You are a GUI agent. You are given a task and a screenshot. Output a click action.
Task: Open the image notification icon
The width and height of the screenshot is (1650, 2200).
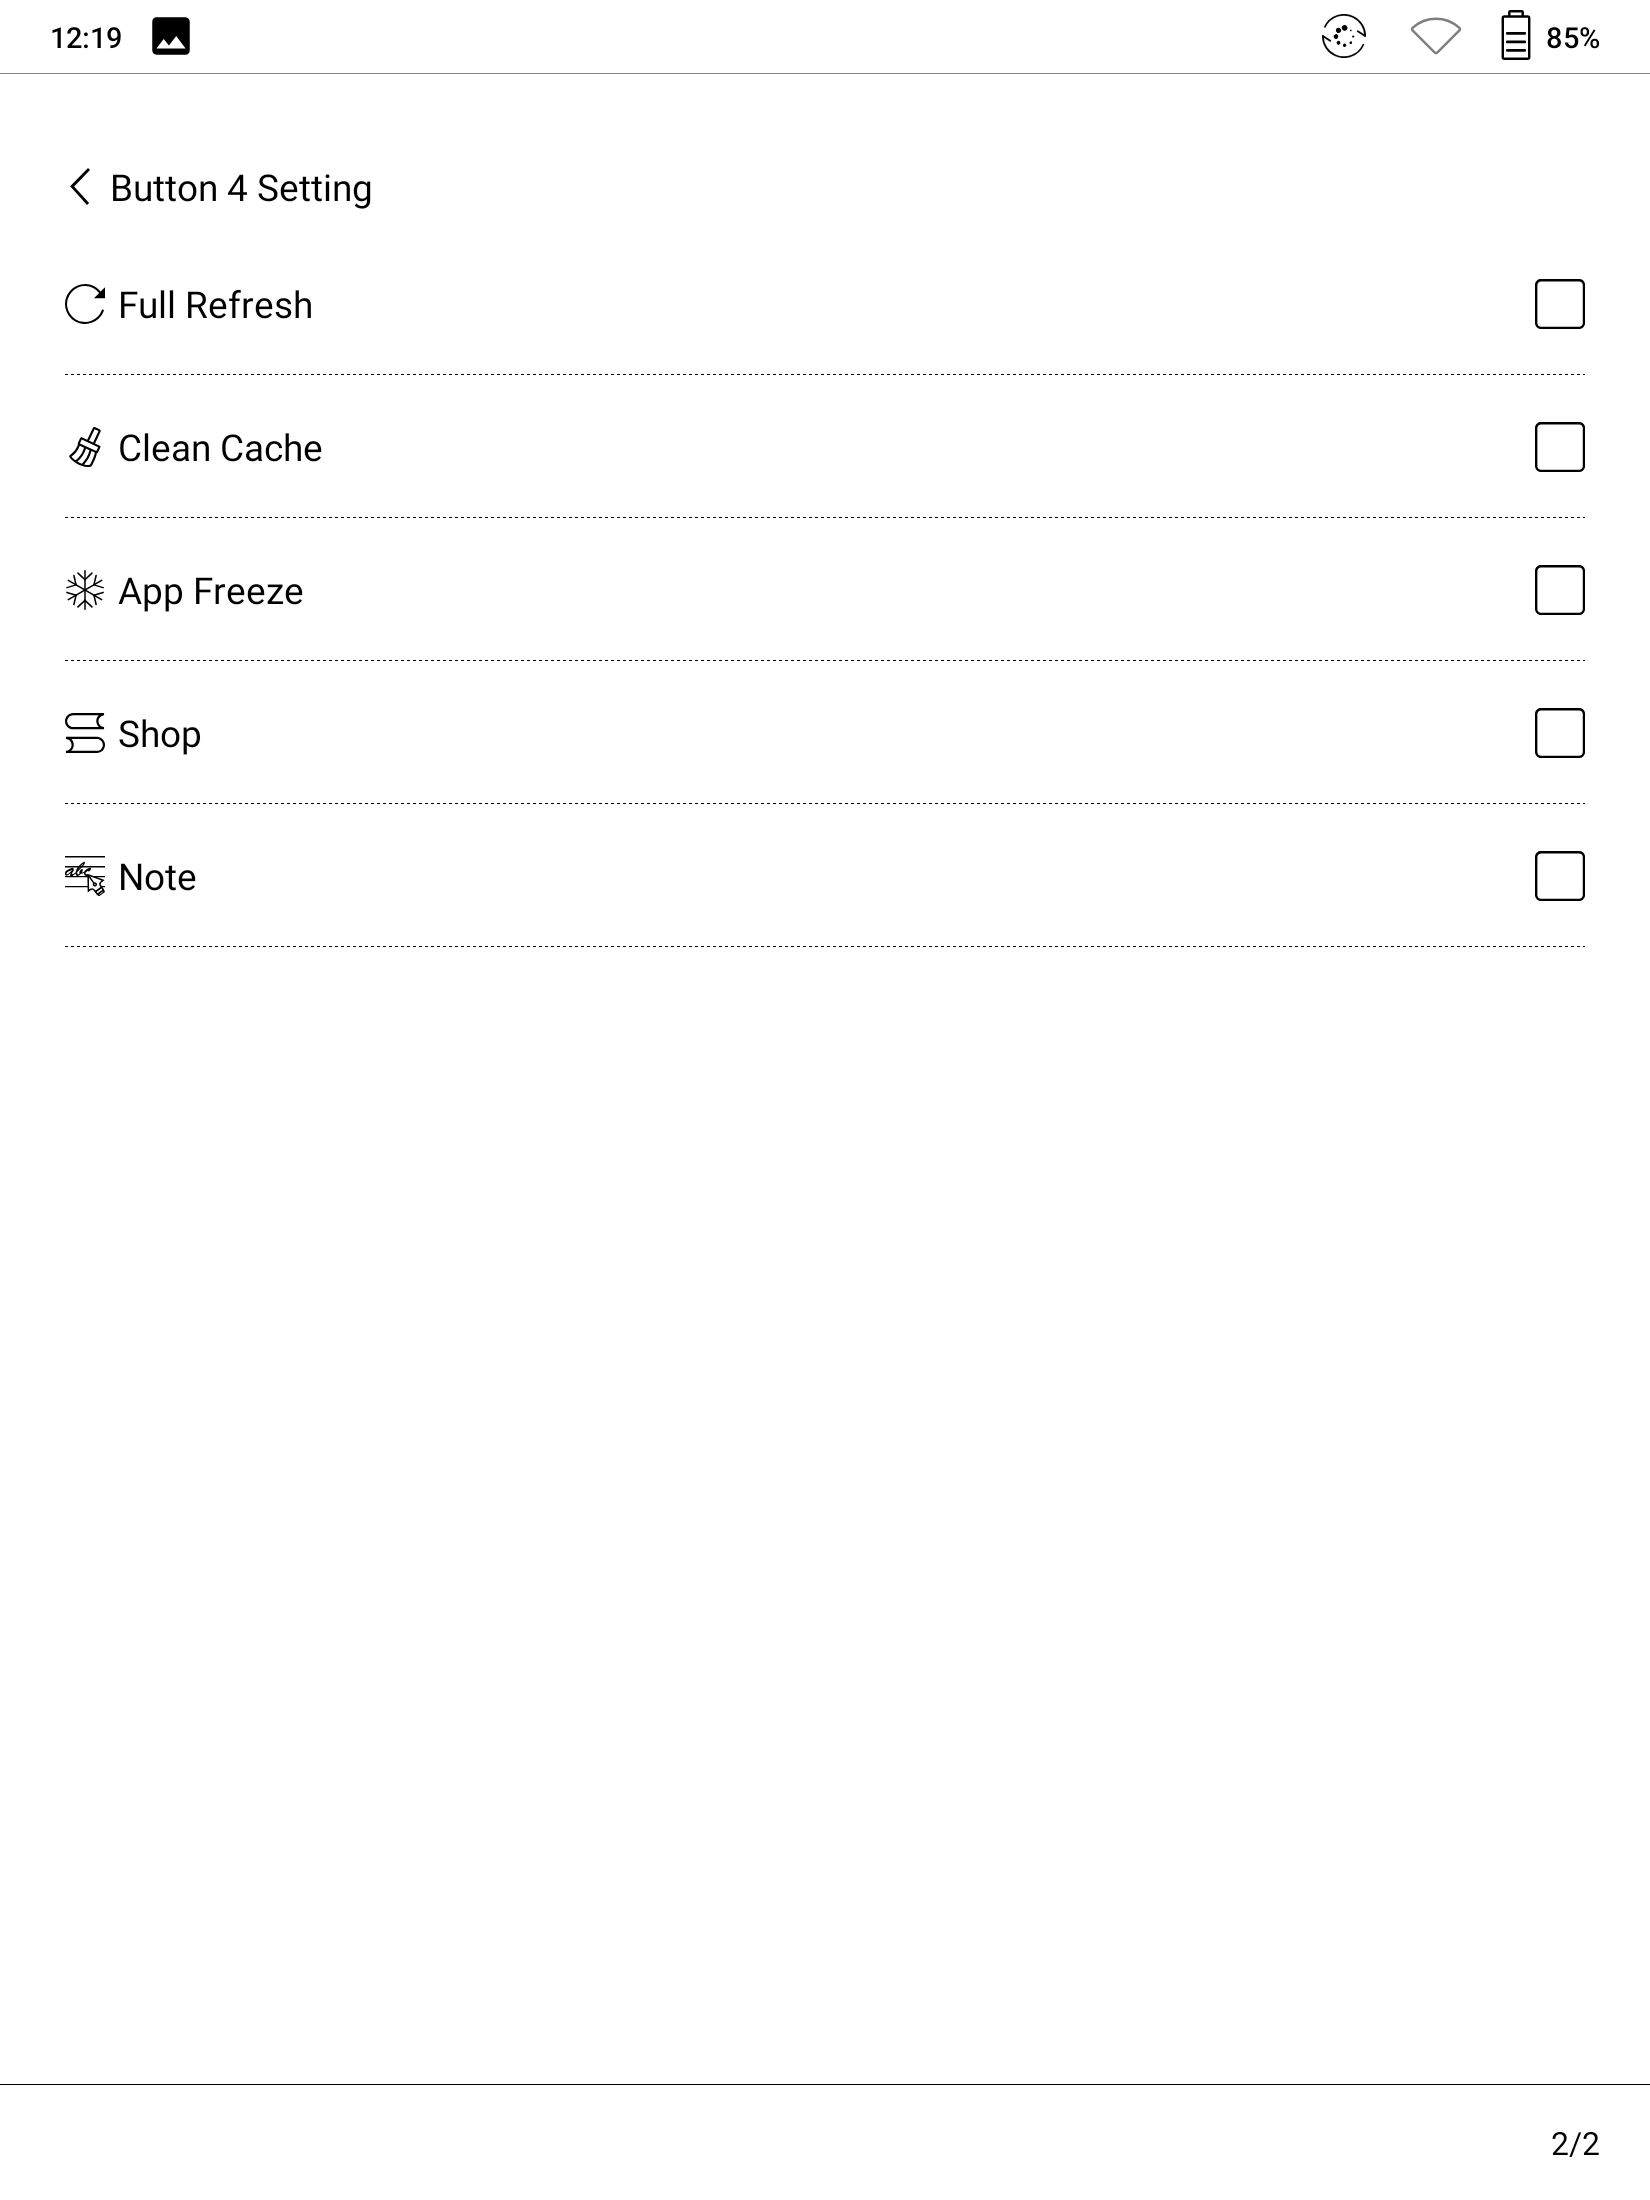[x=171, y=38]
